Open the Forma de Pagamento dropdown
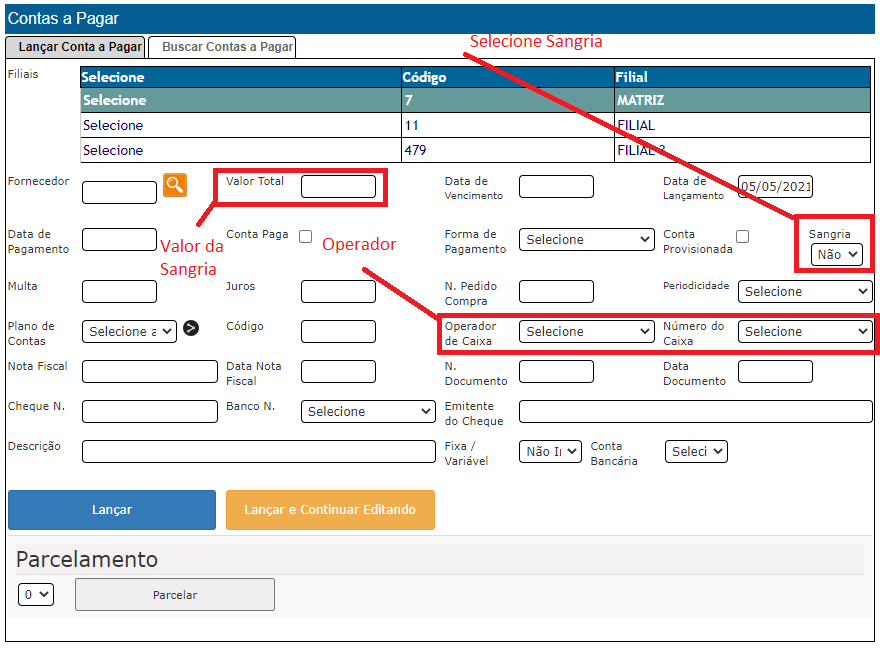880x650 pixels. 586,240
